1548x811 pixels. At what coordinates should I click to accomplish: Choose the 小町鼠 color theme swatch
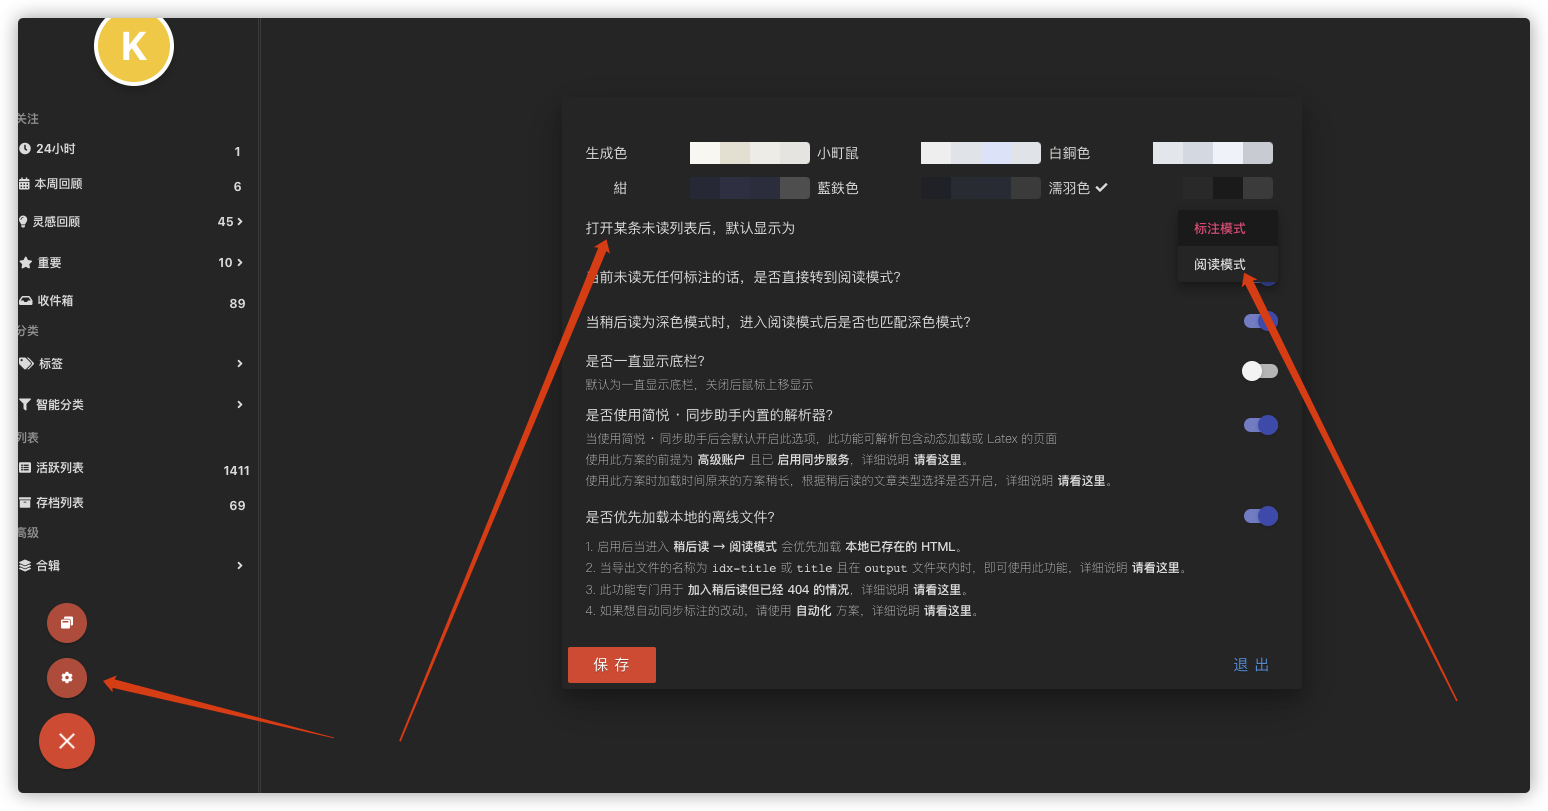coord(981,153)
